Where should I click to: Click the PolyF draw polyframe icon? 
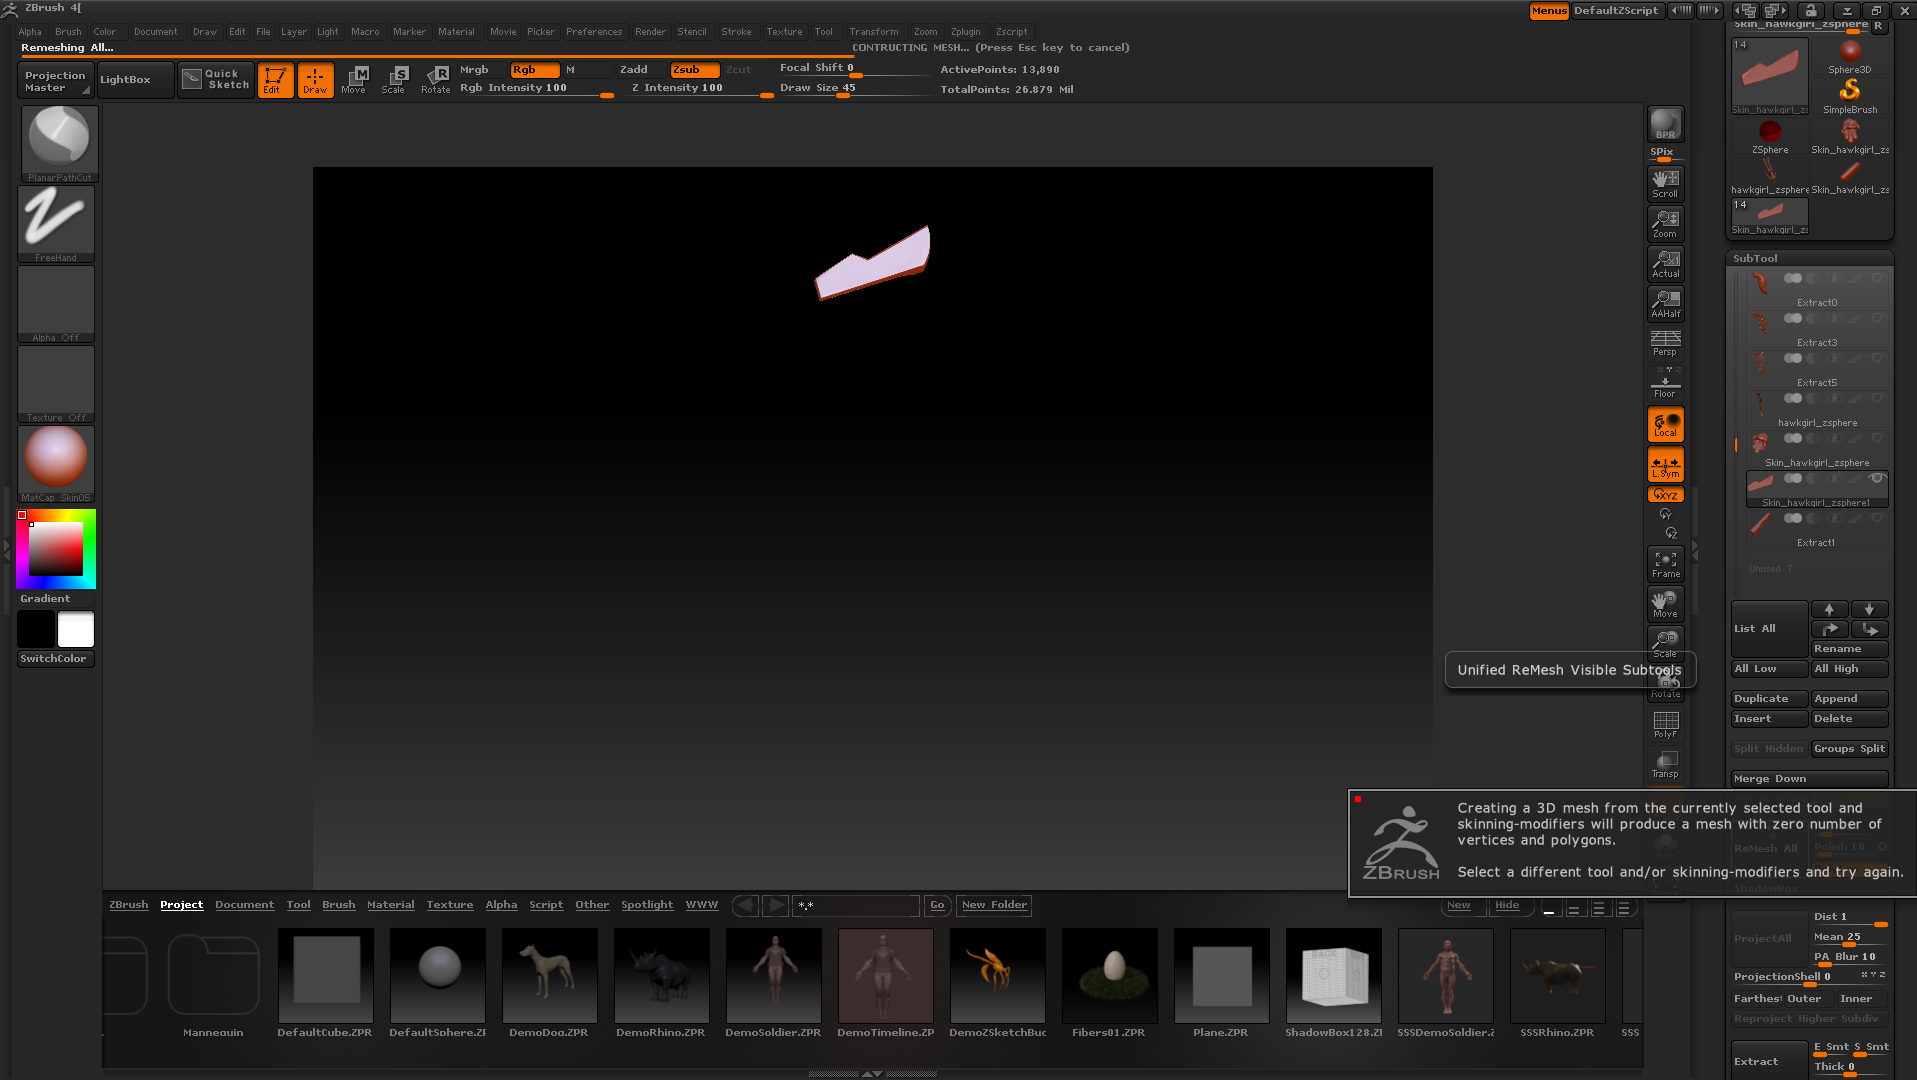click(1665, 724)
